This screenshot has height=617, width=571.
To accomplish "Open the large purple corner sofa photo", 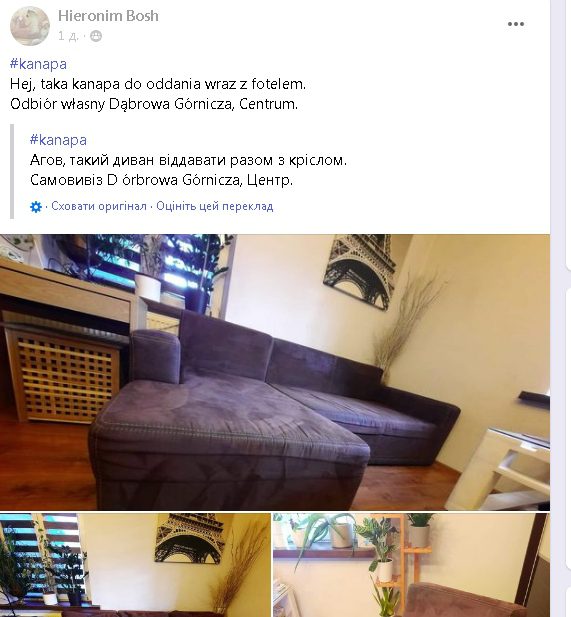I will click(275, 372).
